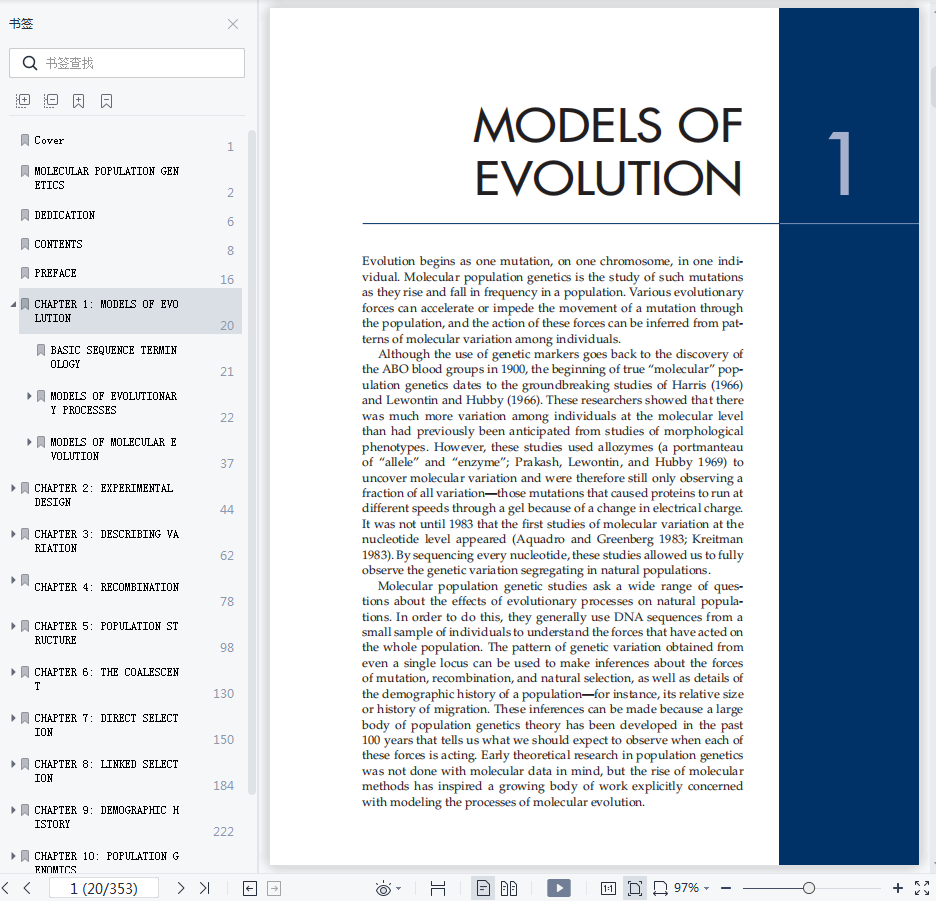Open the CHAPTER 2: EXPERIMENTAL DESIGN bookmark
936x901 pixels.
pos(104,495)
